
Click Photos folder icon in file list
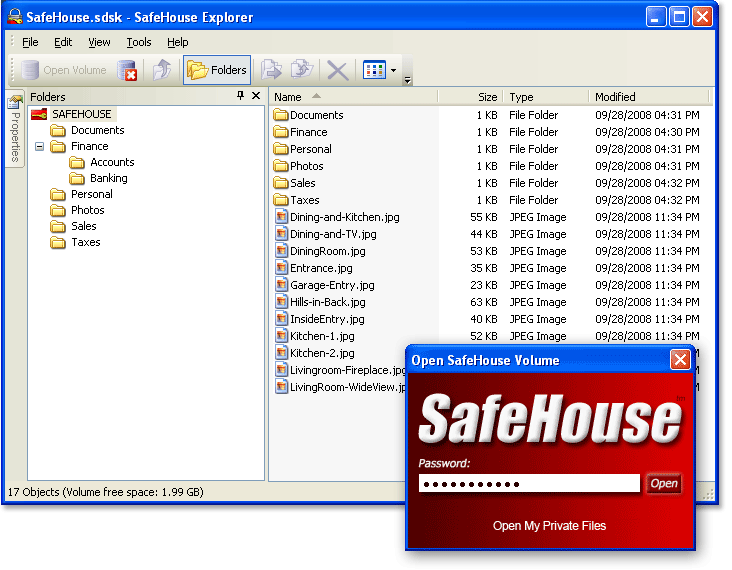tap(281, 166)
